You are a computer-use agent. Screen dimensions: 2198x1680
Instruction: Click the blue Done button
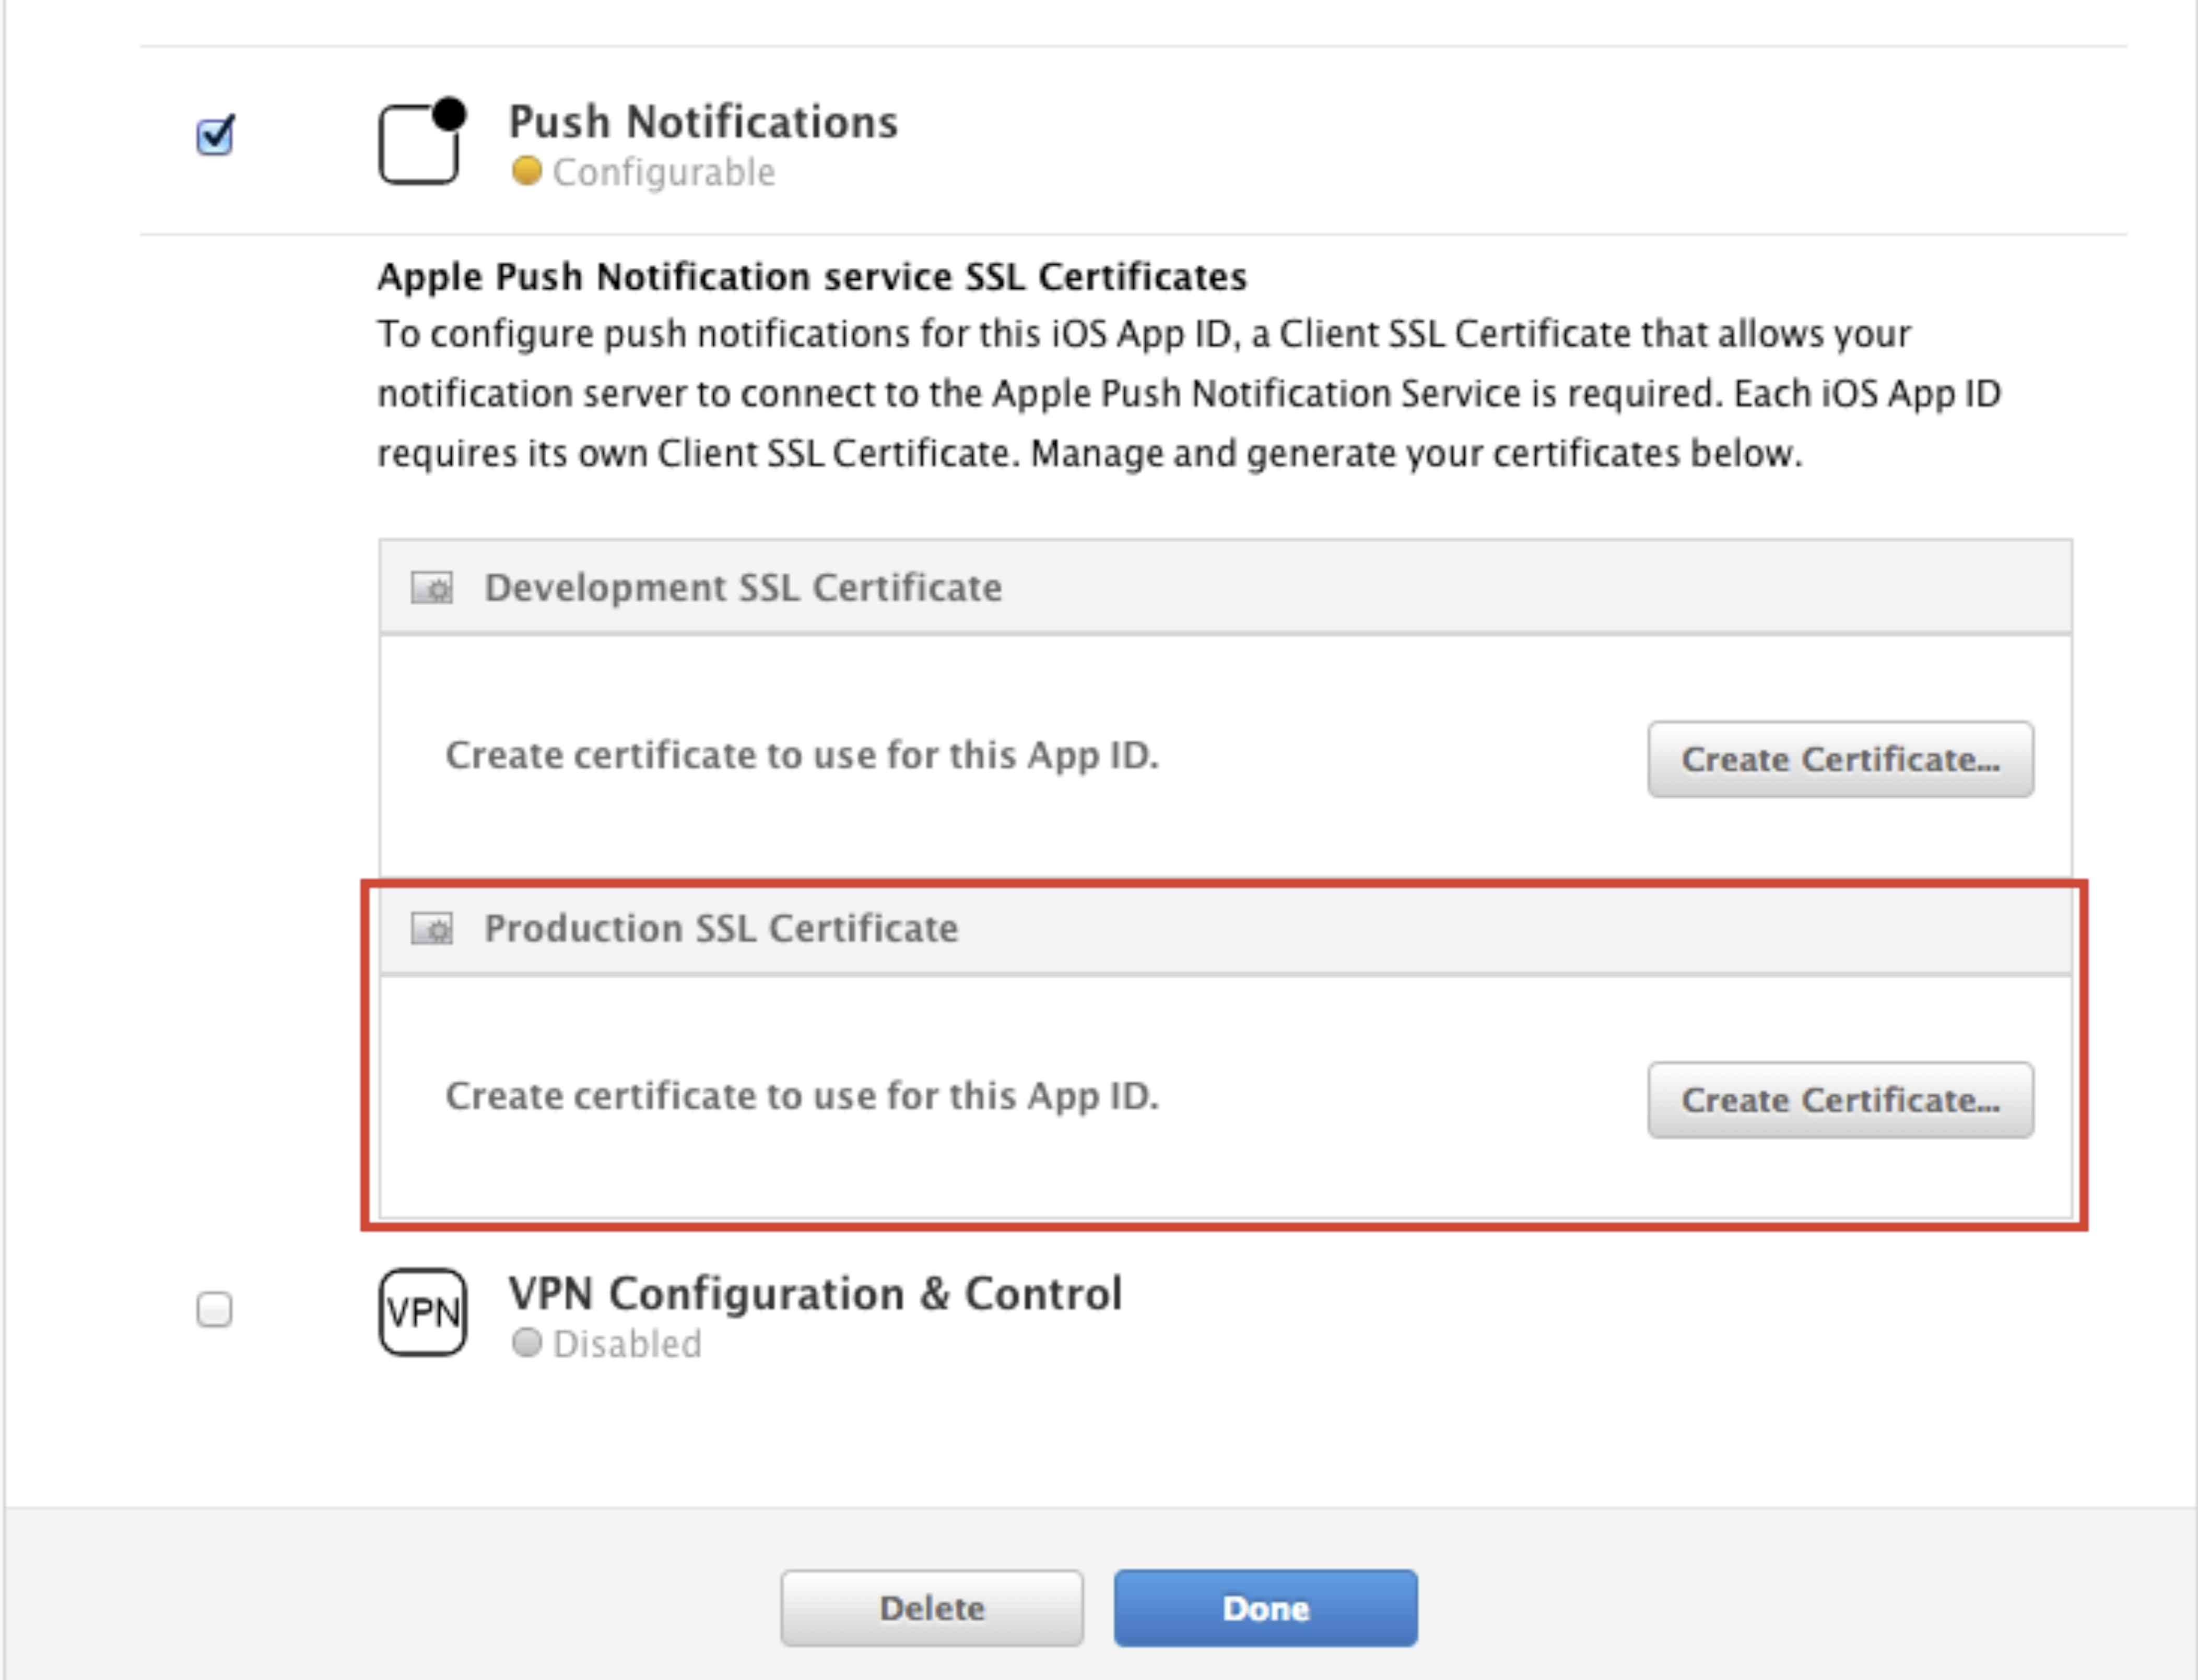pos(1266,1608)
